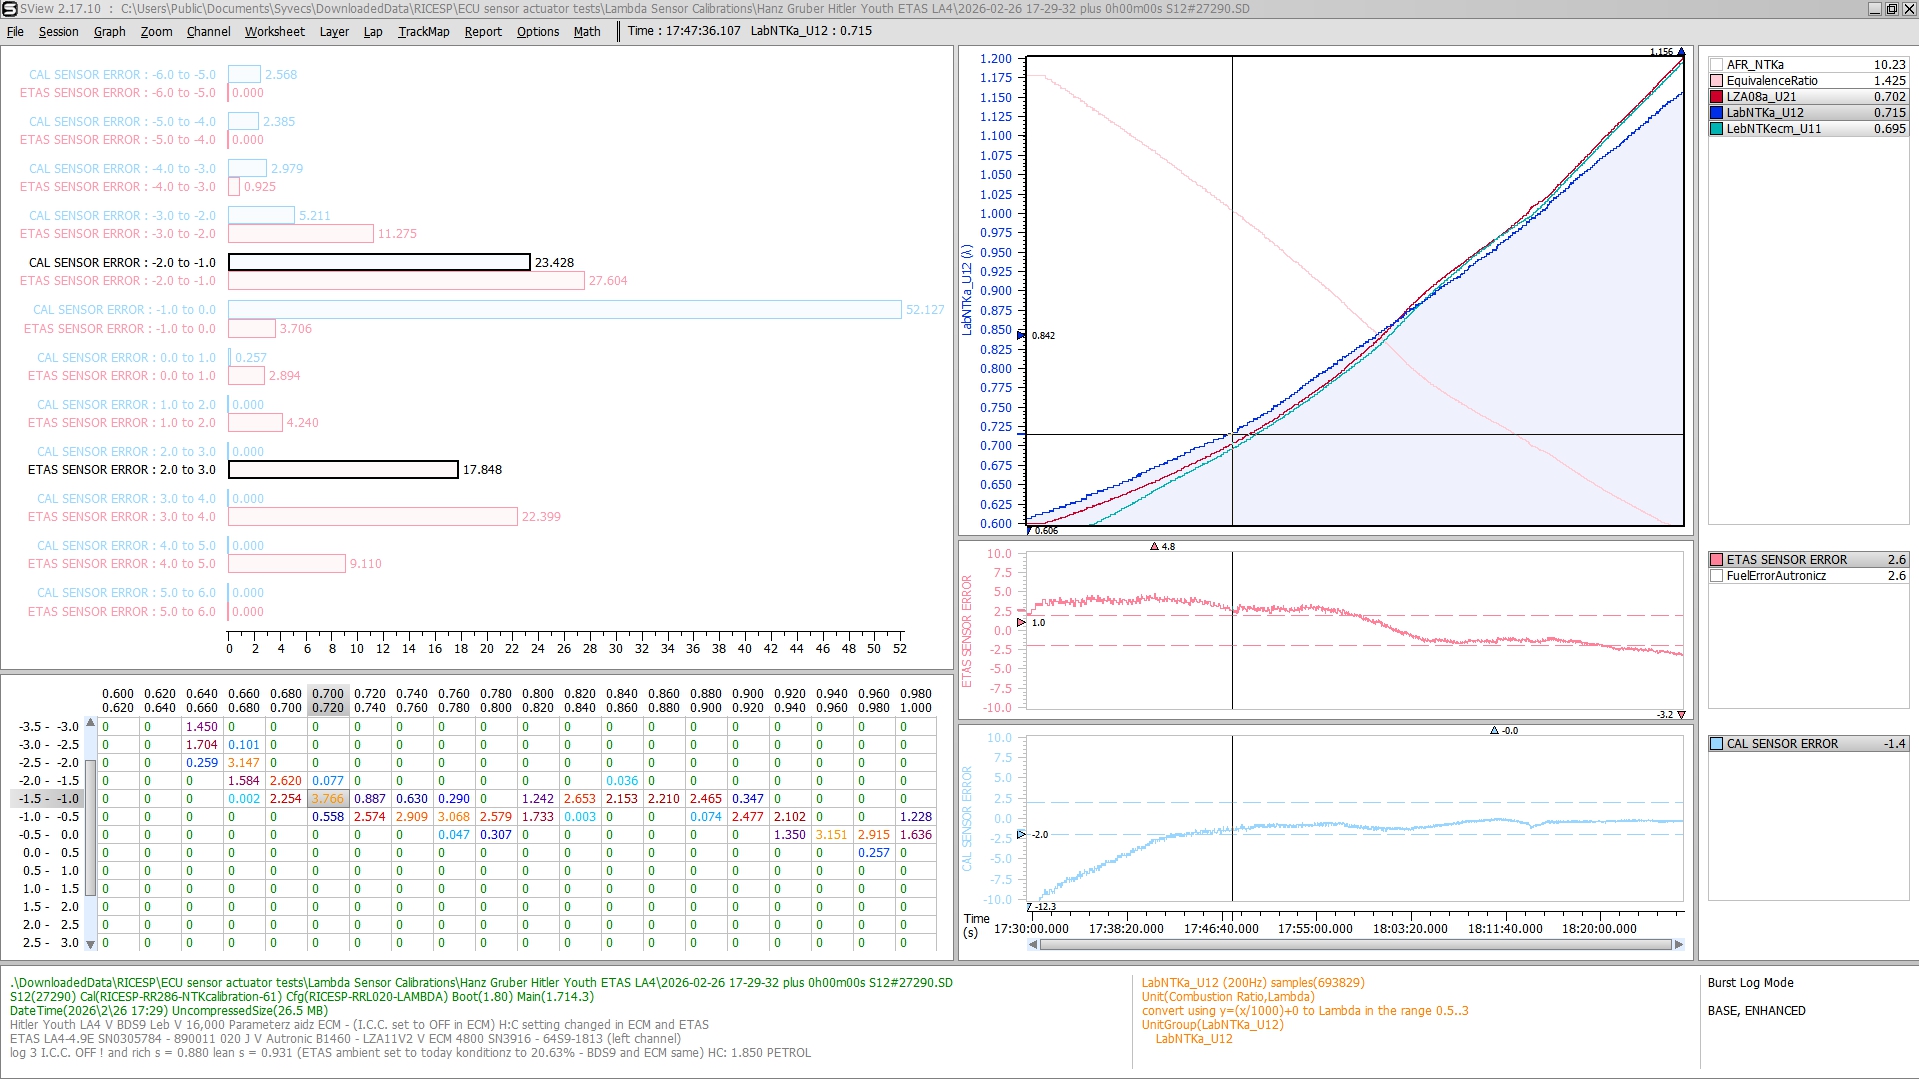
Task: Toggle the EquivalenceRatio channel color box
Action: [x=1716, y=81]
